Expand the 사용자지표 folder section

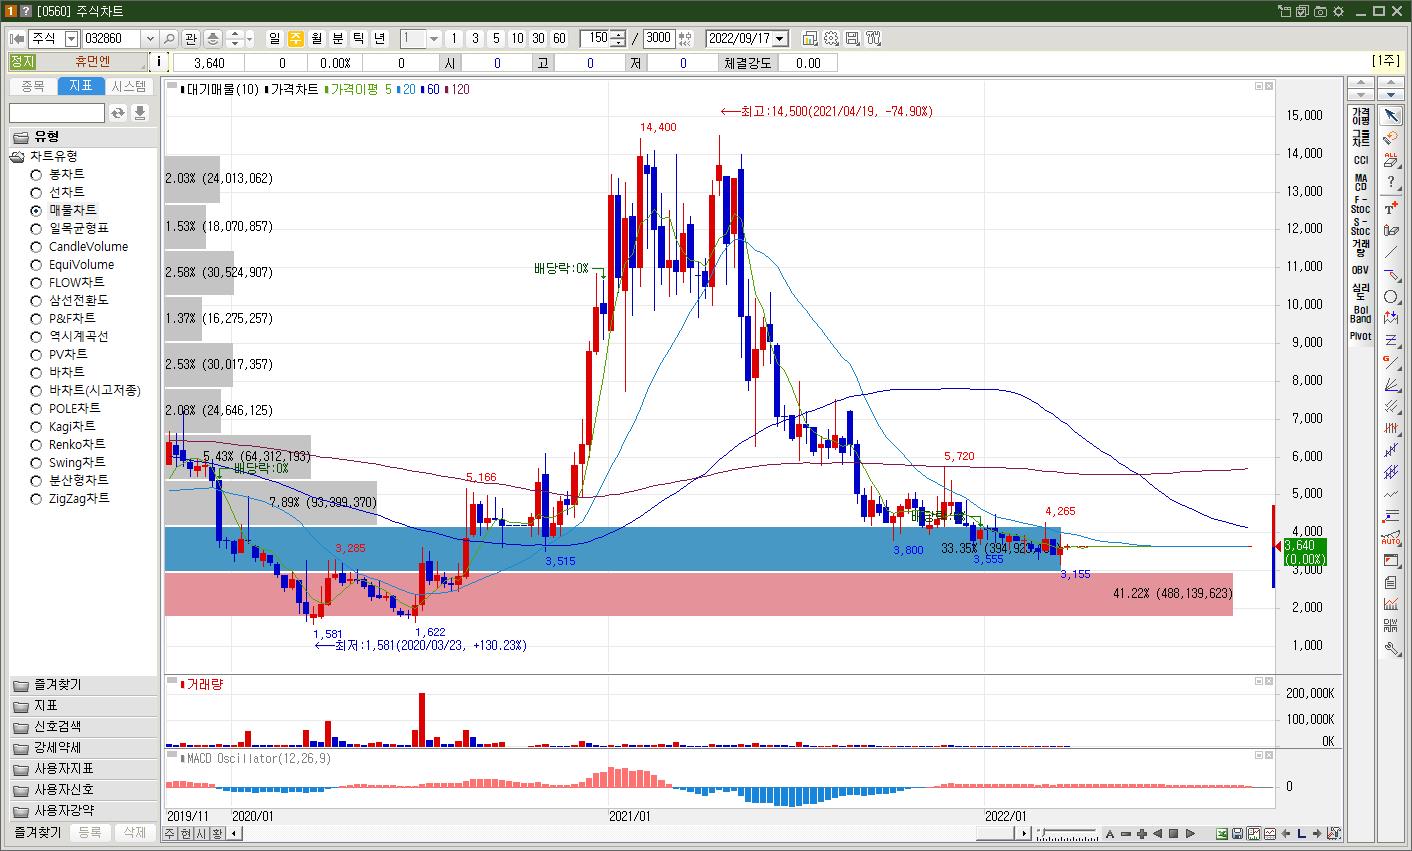[83, 769]
